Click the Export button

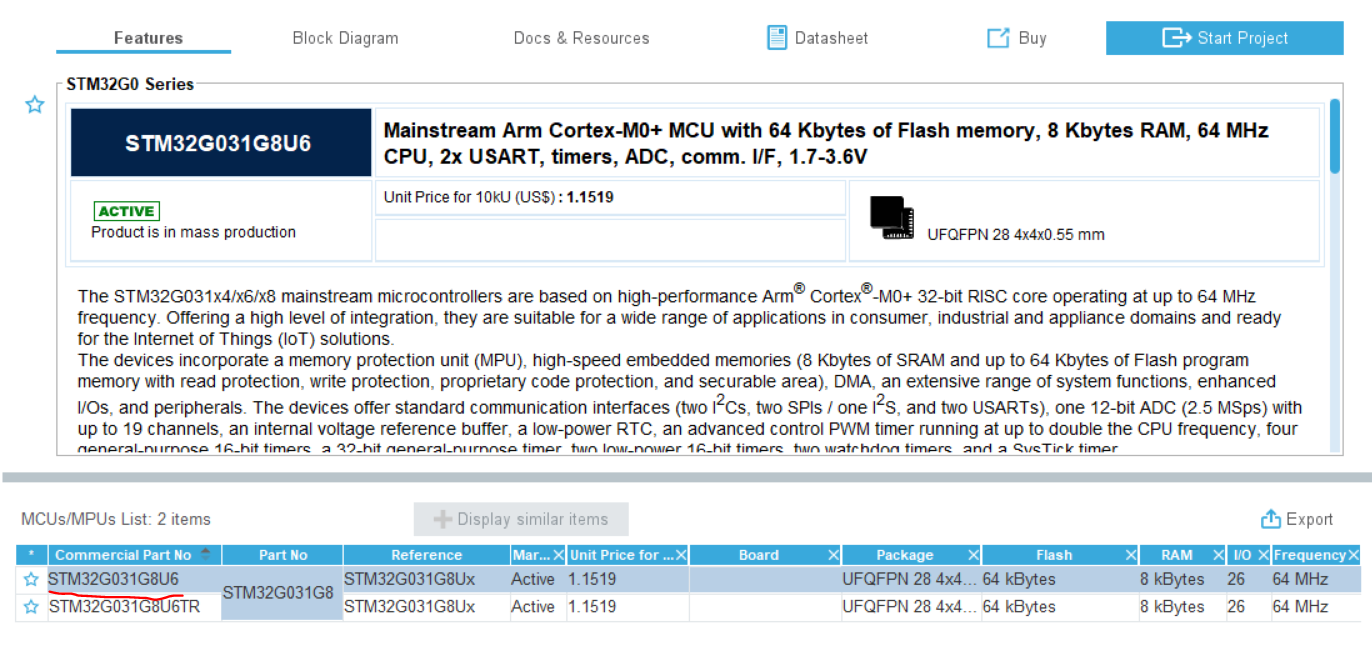1297,519
